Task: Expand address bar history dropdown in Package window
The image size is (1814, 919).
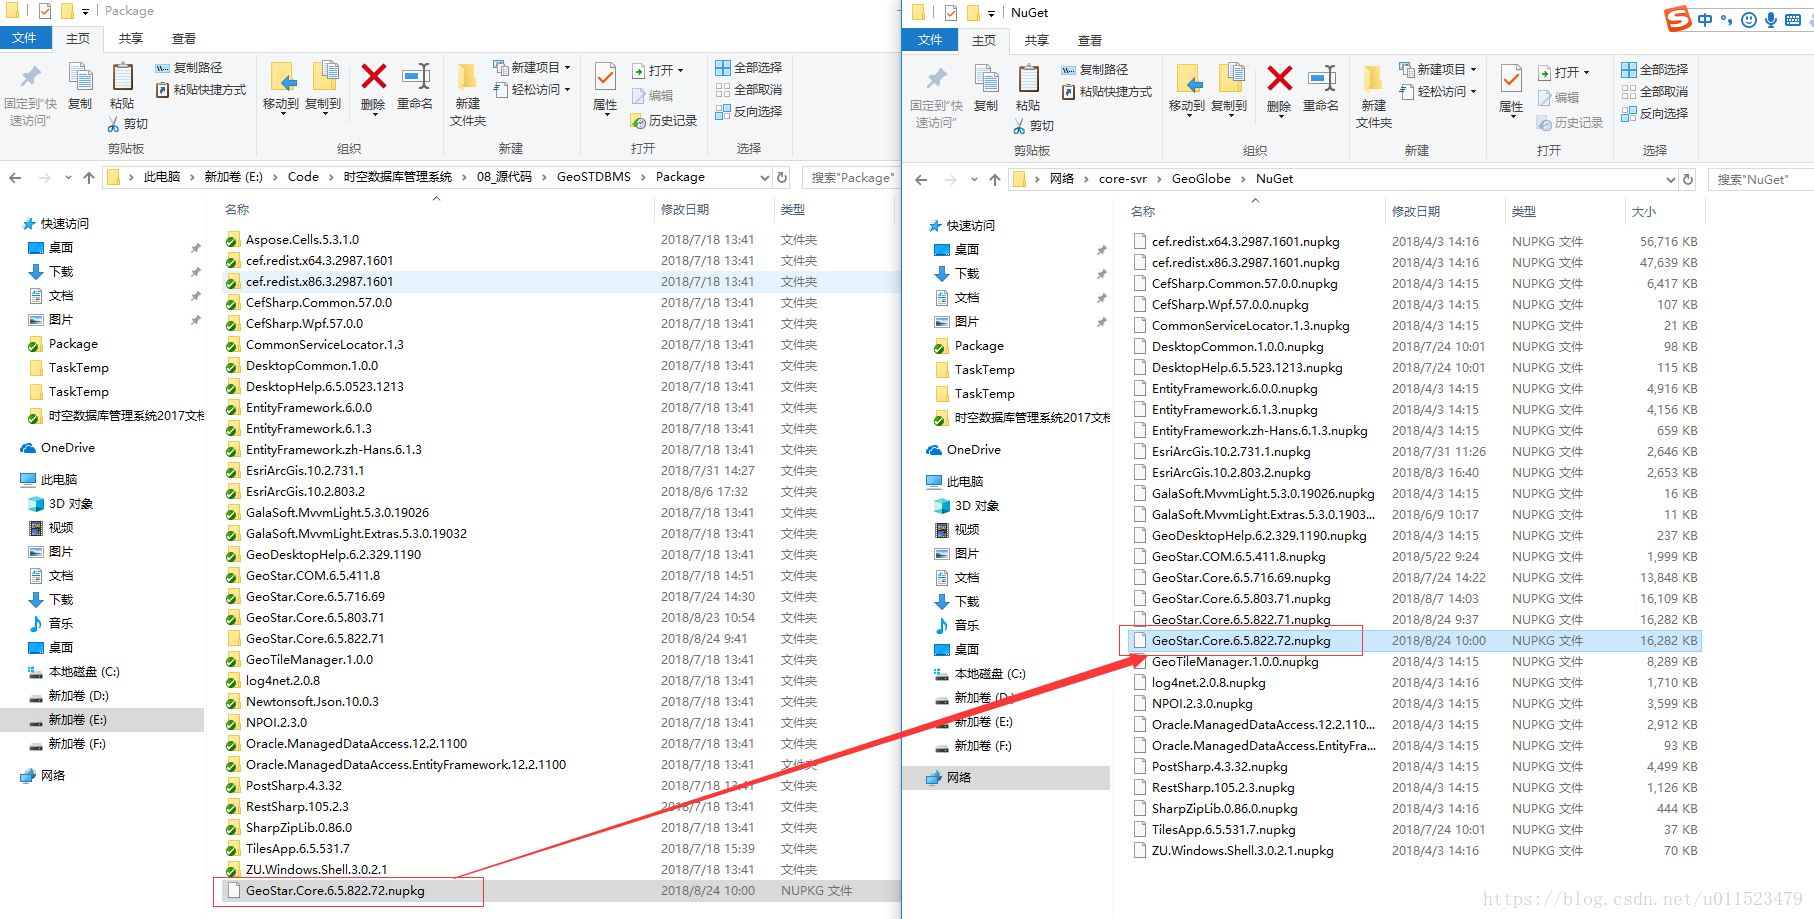Action: [765, 177]
